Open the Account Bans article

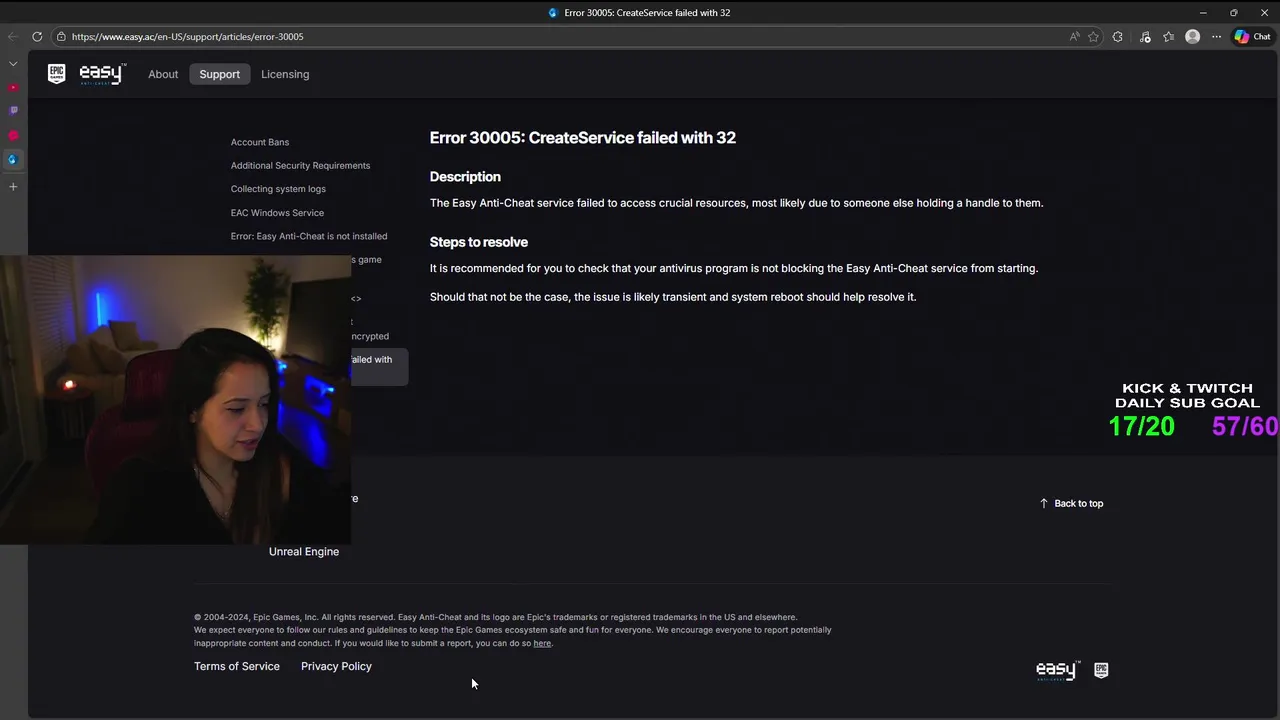(260, 142)
